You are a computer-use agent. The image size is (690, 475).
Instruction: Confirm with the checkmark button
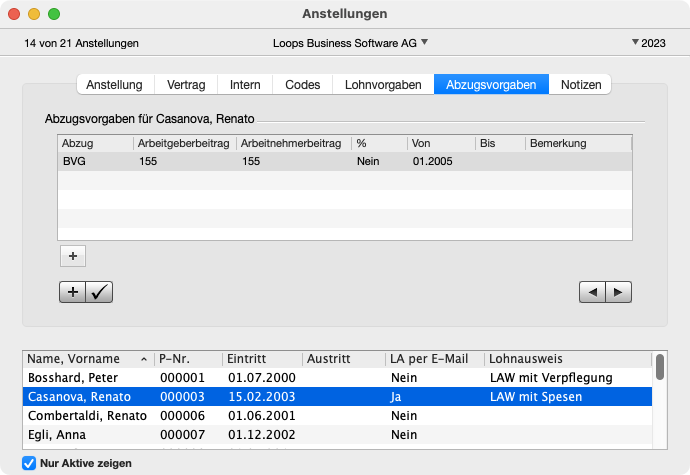[100, 292]
